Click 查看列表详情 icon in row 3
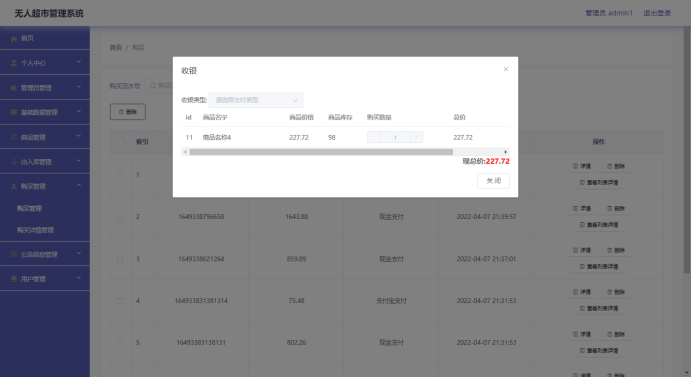The height and width of the screenshot is (377, 692). click(582, 266)
